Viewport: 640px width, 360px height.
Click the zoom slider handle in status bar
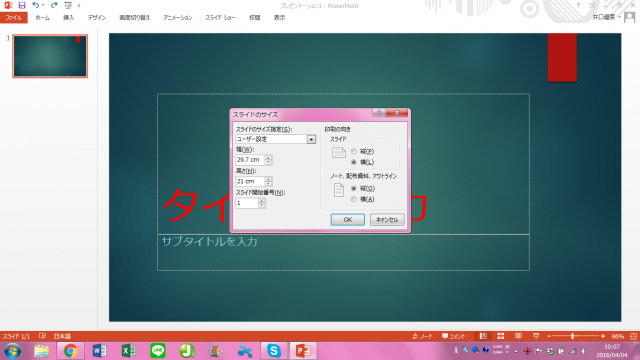(573, 336)
